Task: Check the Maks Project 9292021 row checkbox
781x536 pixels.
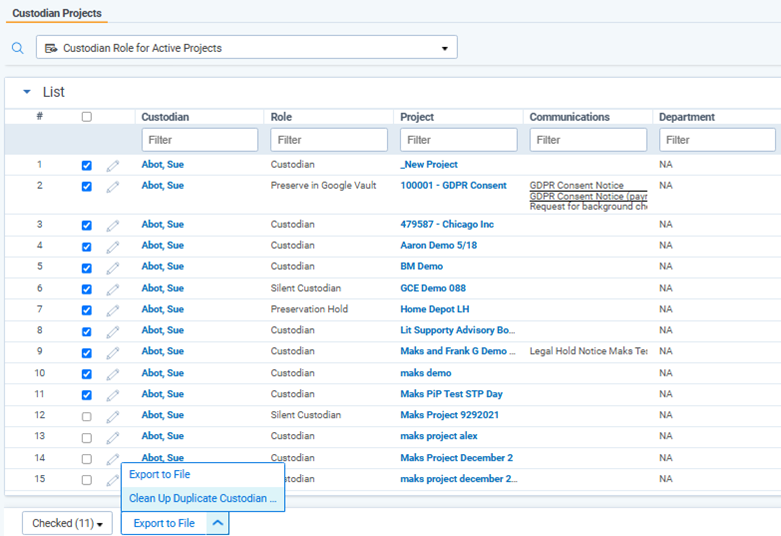Action: coord(87,416)
